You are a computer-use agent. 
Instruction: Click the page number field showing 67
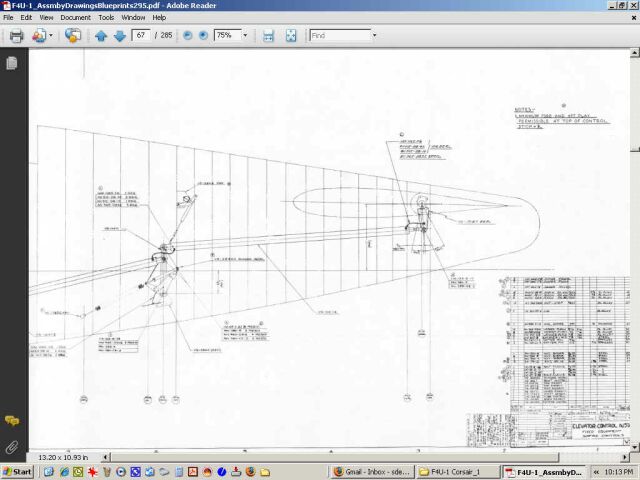point(141,36)
